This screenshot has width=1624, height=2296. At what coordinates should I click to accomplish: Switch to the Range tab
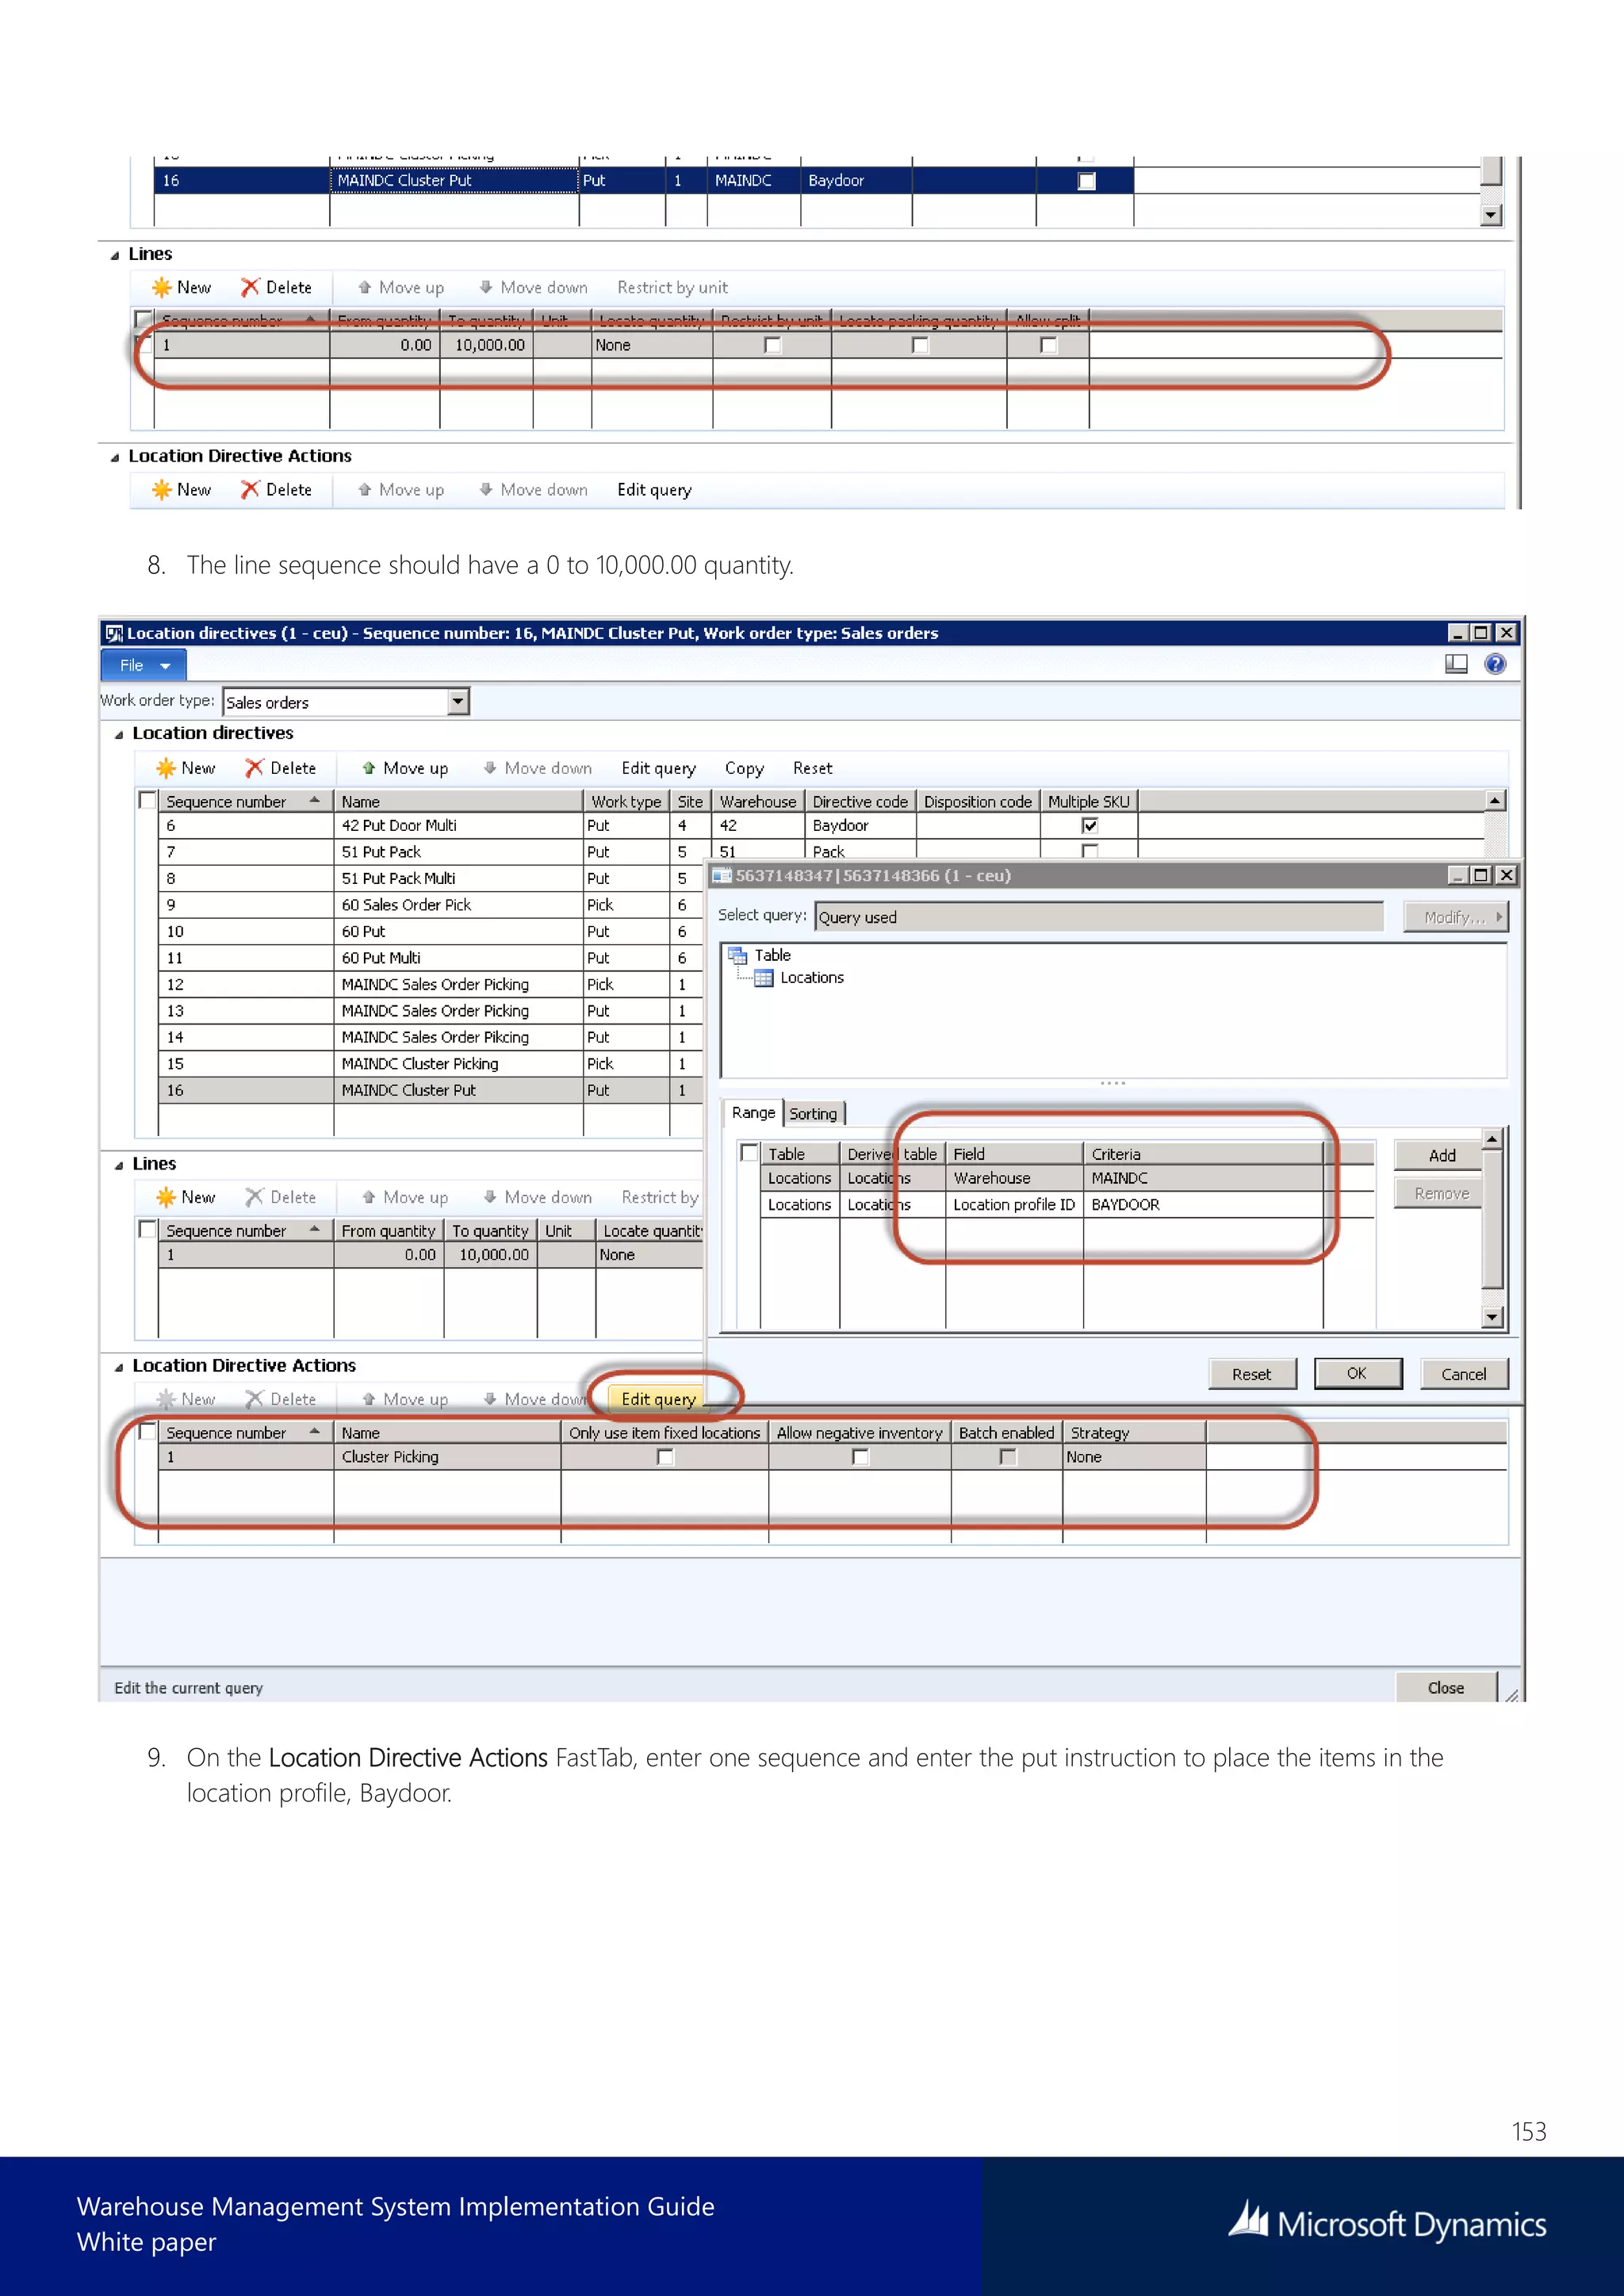(x=753, y=1112)
